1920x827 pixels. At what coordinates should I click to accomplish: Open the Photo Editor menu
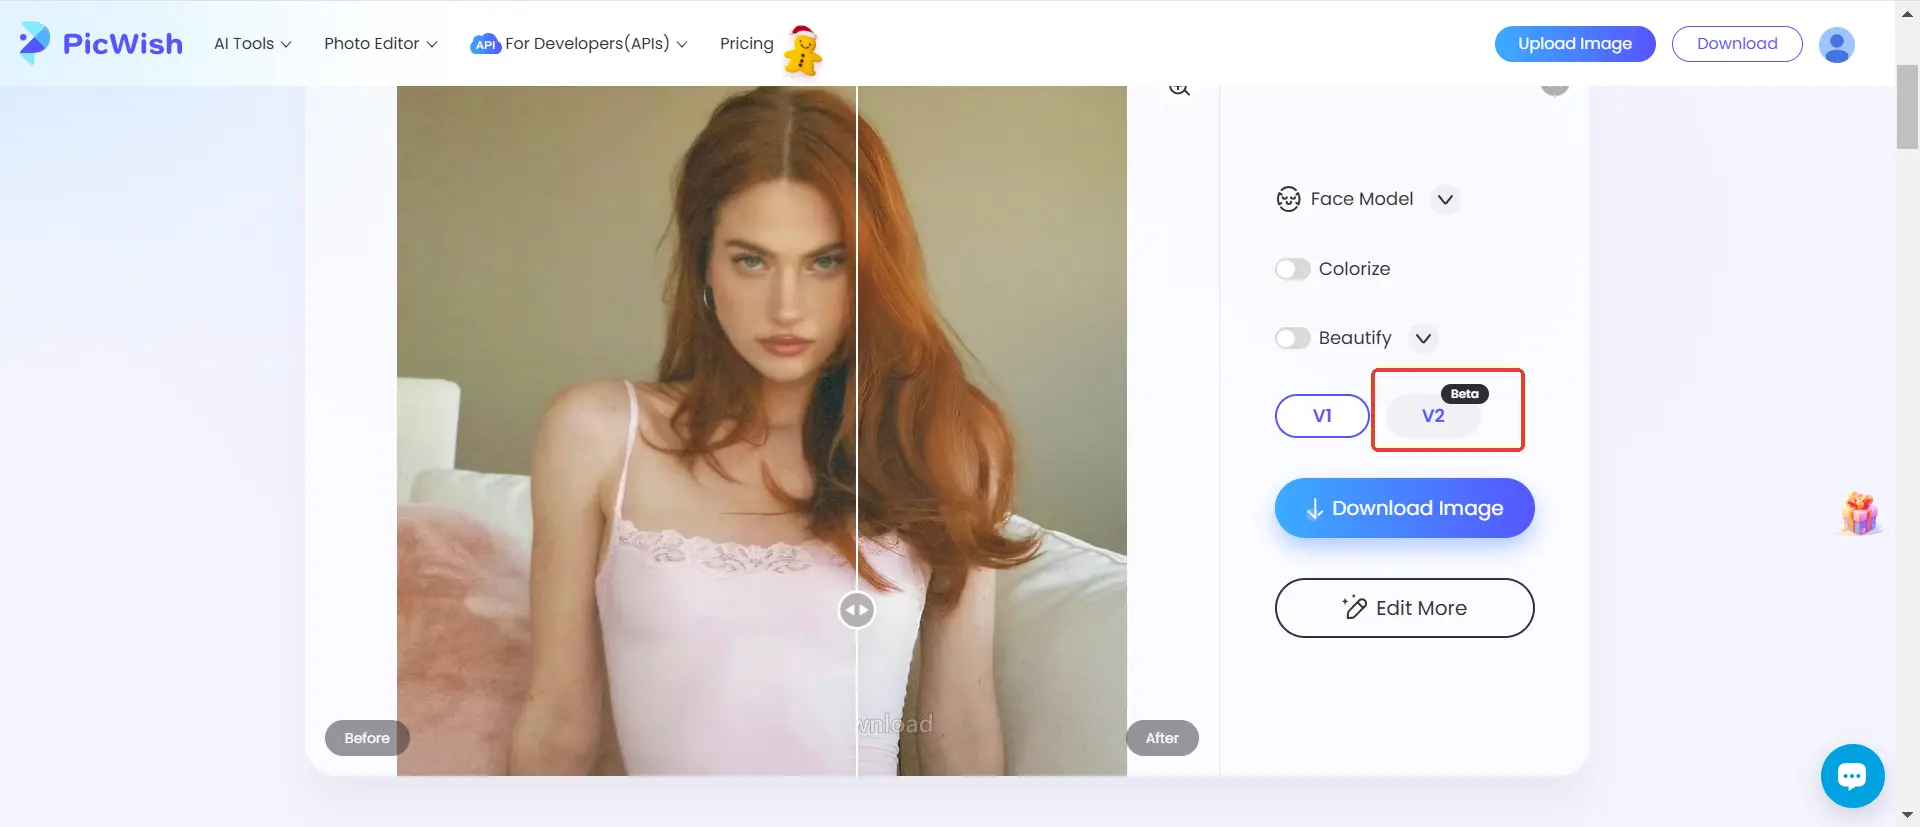[381, 44]
